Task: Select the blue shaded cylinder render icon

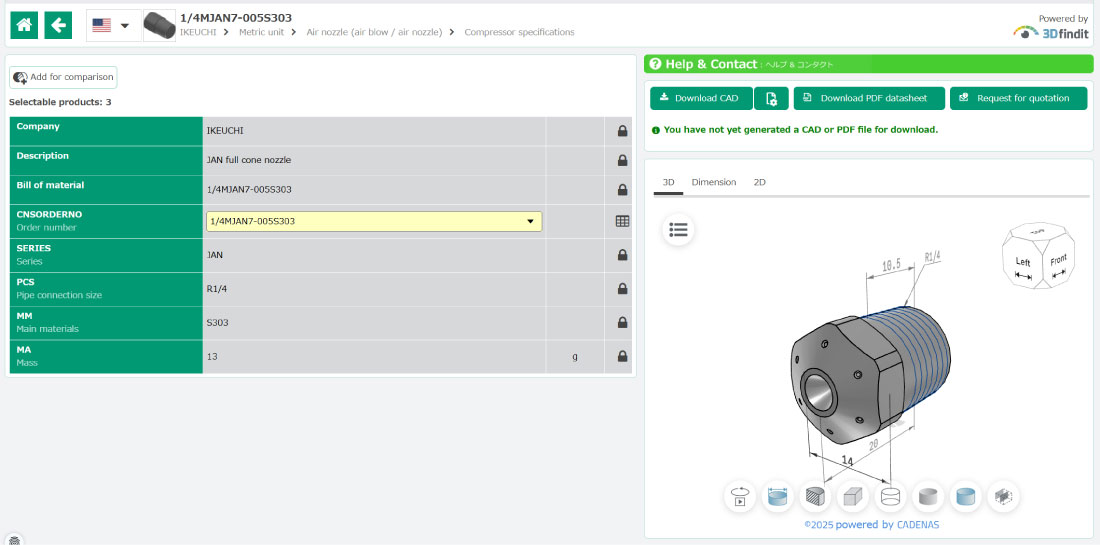Action: coord(966,497)
